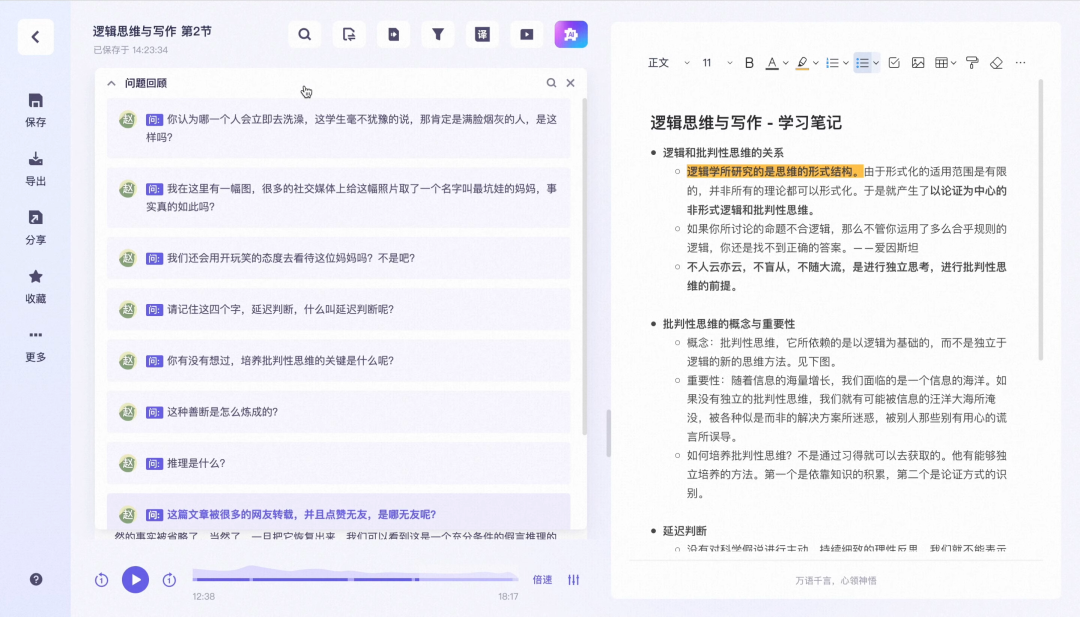
Task: Open the font size 11 dropdown
Action: click(717, 63)
